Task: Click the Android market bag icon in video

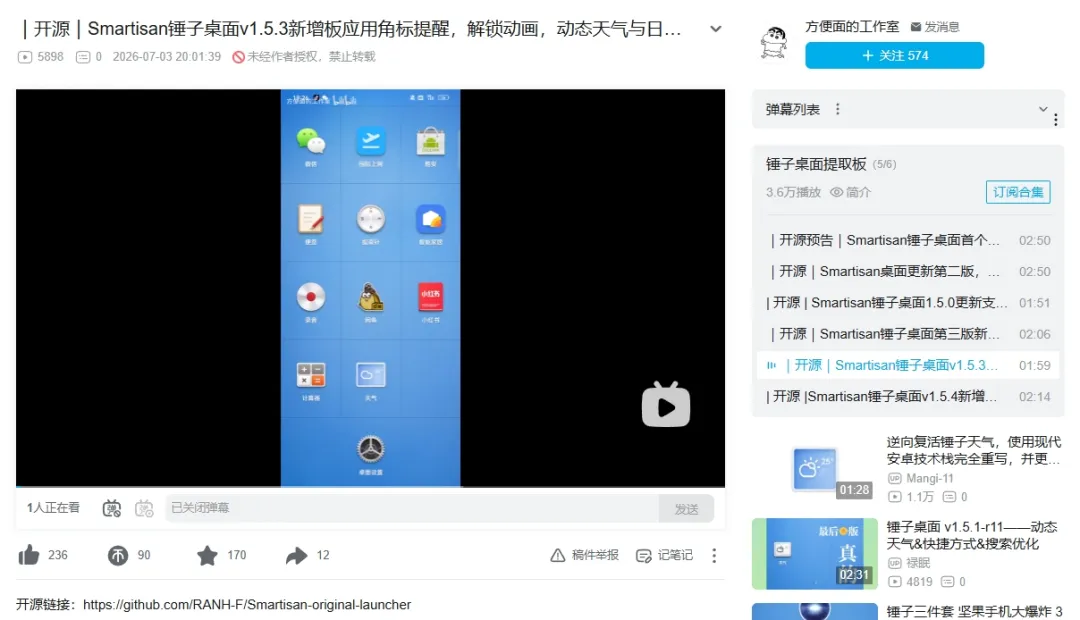Action: [x=430, y=142]
